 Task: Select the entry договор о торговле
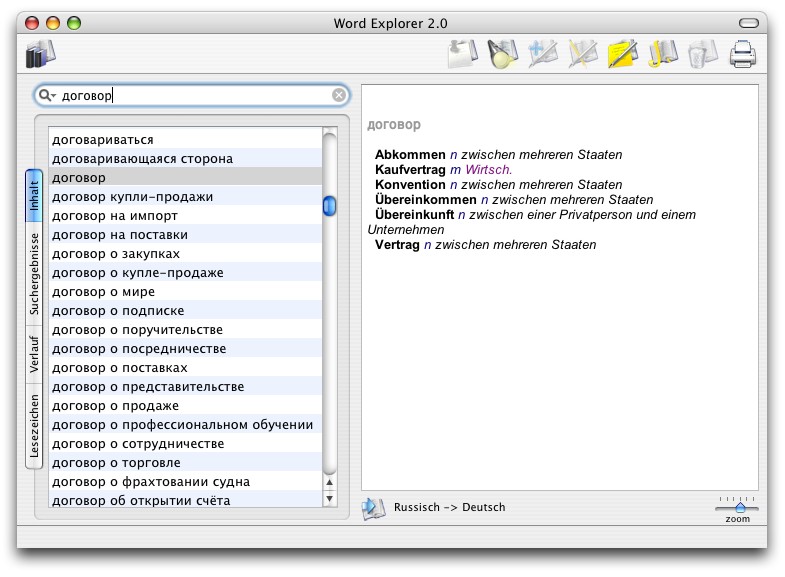(185, 463)
